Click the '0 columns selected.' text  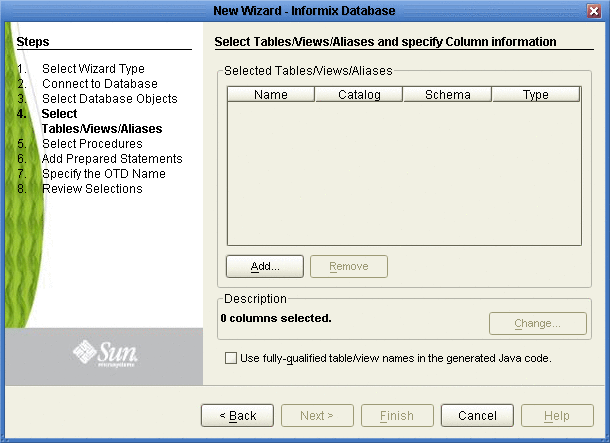coord(276,318)
